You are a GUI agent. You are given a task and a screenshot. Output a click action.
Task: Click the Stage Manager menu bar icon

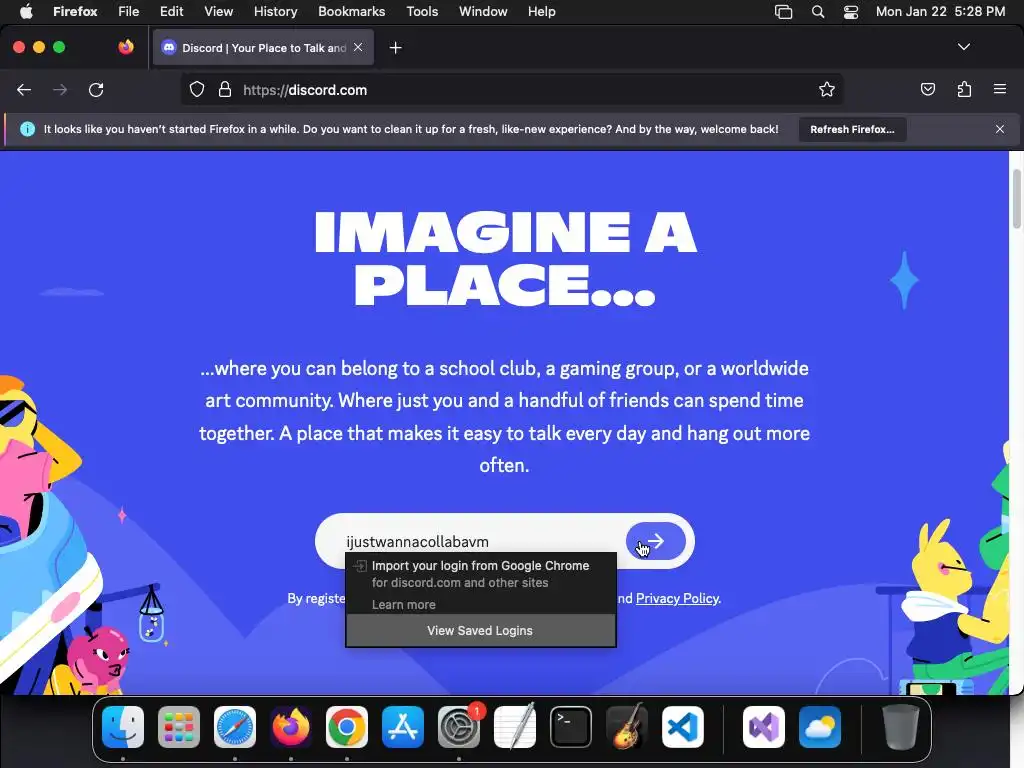[x=783, y=12]
